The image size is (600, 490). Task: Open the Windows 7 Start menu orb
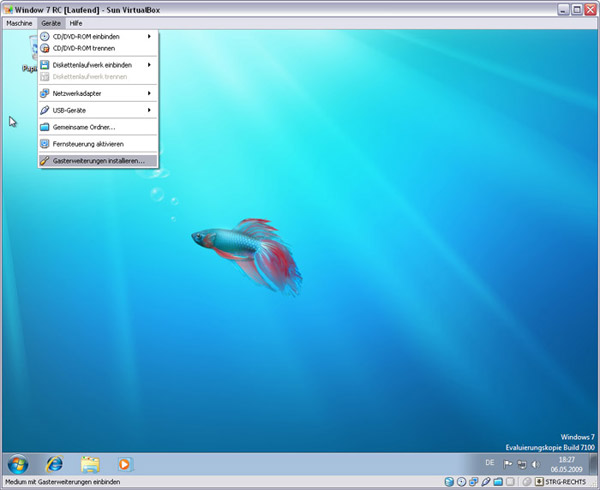(x=18, y=463)
